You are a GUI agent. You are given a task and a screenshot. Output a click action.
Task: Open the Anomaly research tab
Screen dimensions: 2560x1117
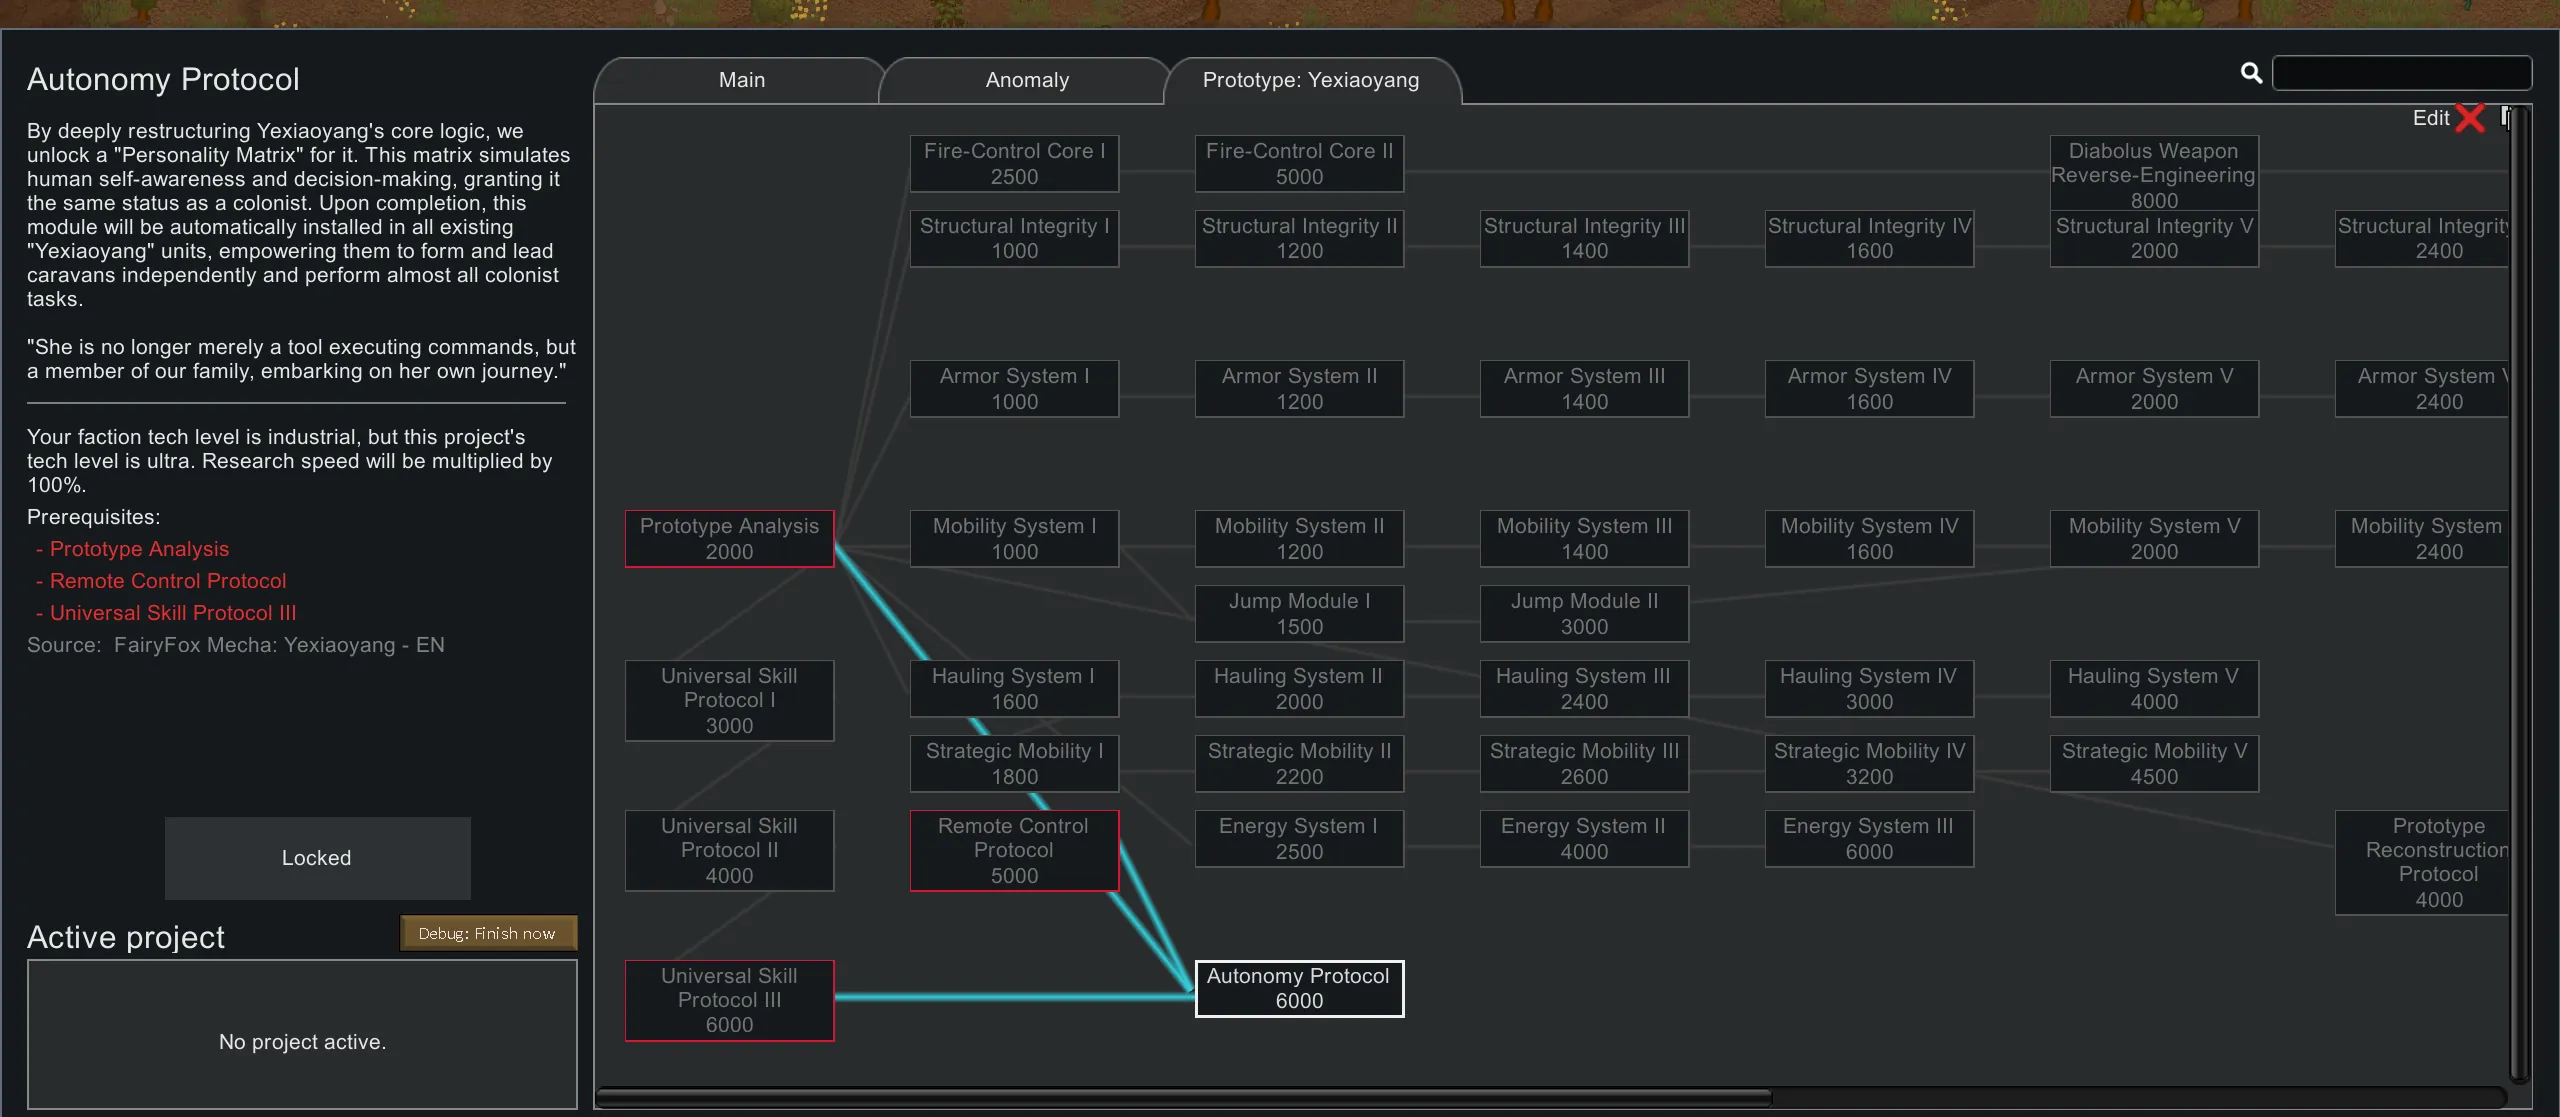[1027, 80]
